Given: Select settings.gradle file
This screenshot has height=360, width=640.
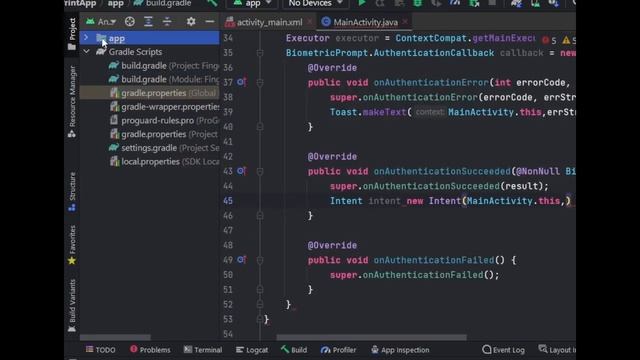Looking at the screenshot, I should [164, 148].
